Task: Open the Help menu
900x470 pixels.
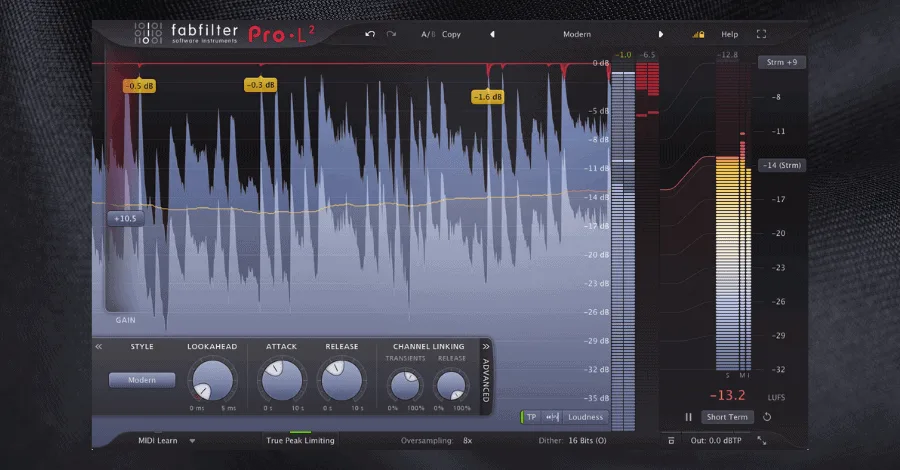Action: (730, 34)
